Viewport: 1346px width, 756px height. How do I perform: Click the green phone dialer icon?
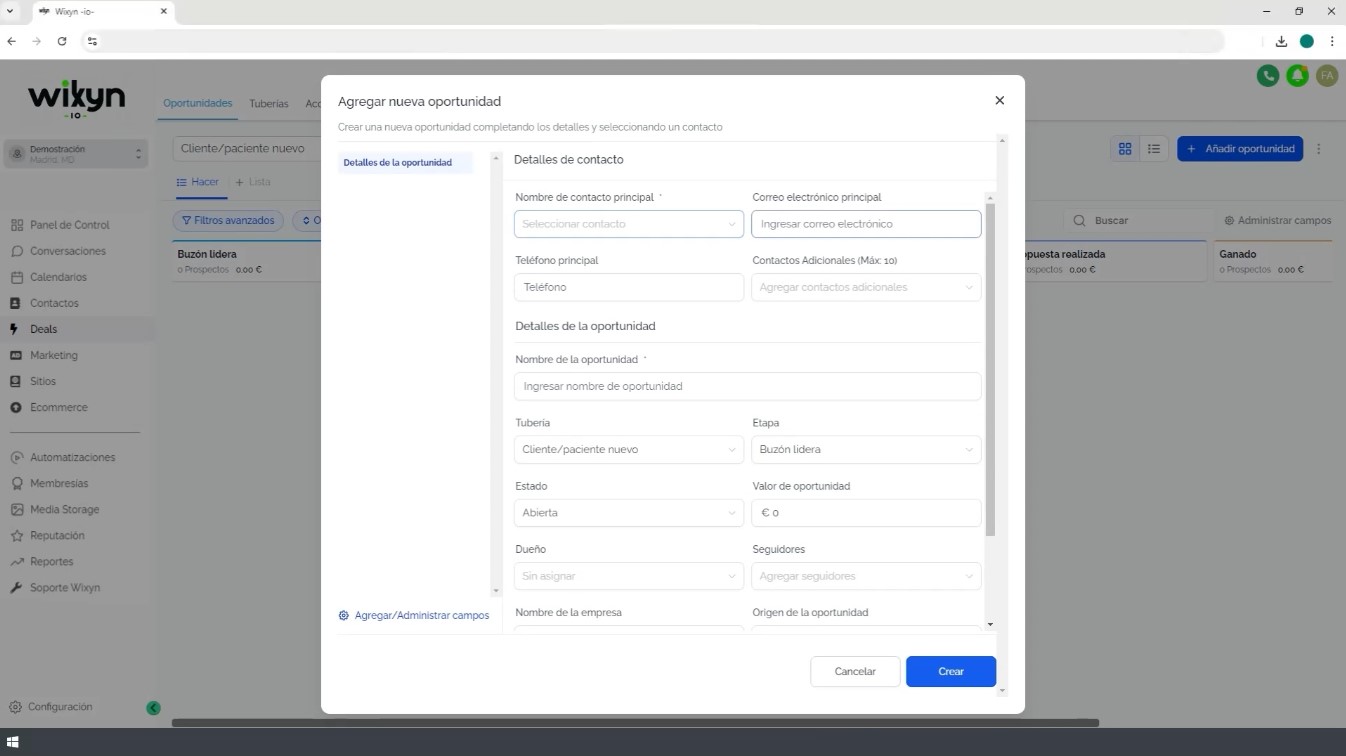(x=1268, y=75)
